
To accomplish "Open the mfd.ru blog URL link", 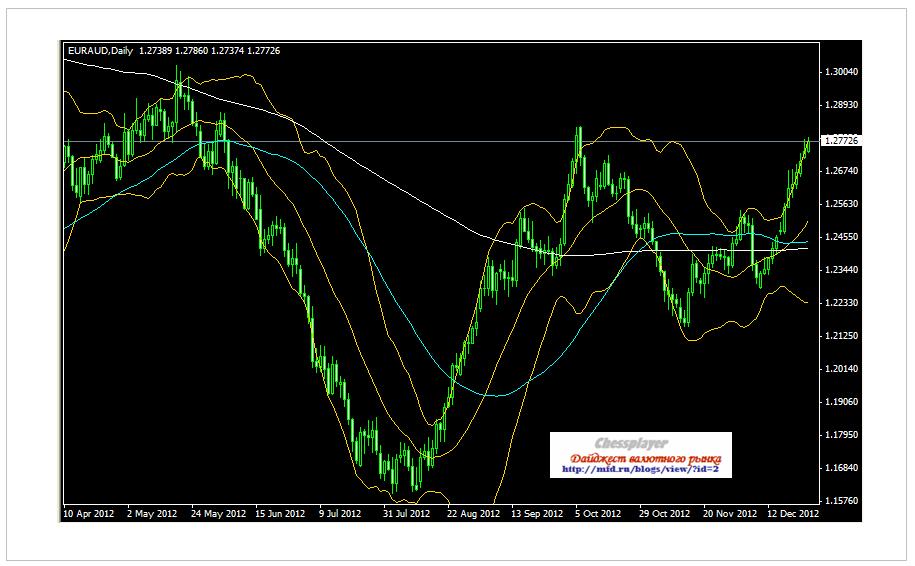I will [x=640, y=469].
